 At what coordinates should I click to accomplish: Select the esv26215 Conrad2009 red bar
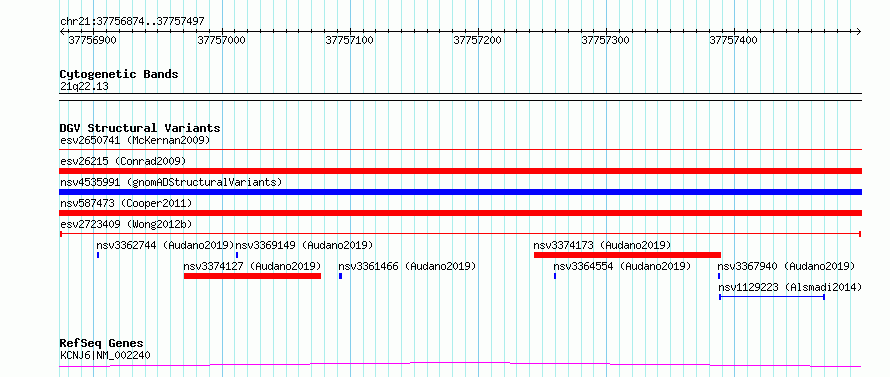(x=460, y=171)
